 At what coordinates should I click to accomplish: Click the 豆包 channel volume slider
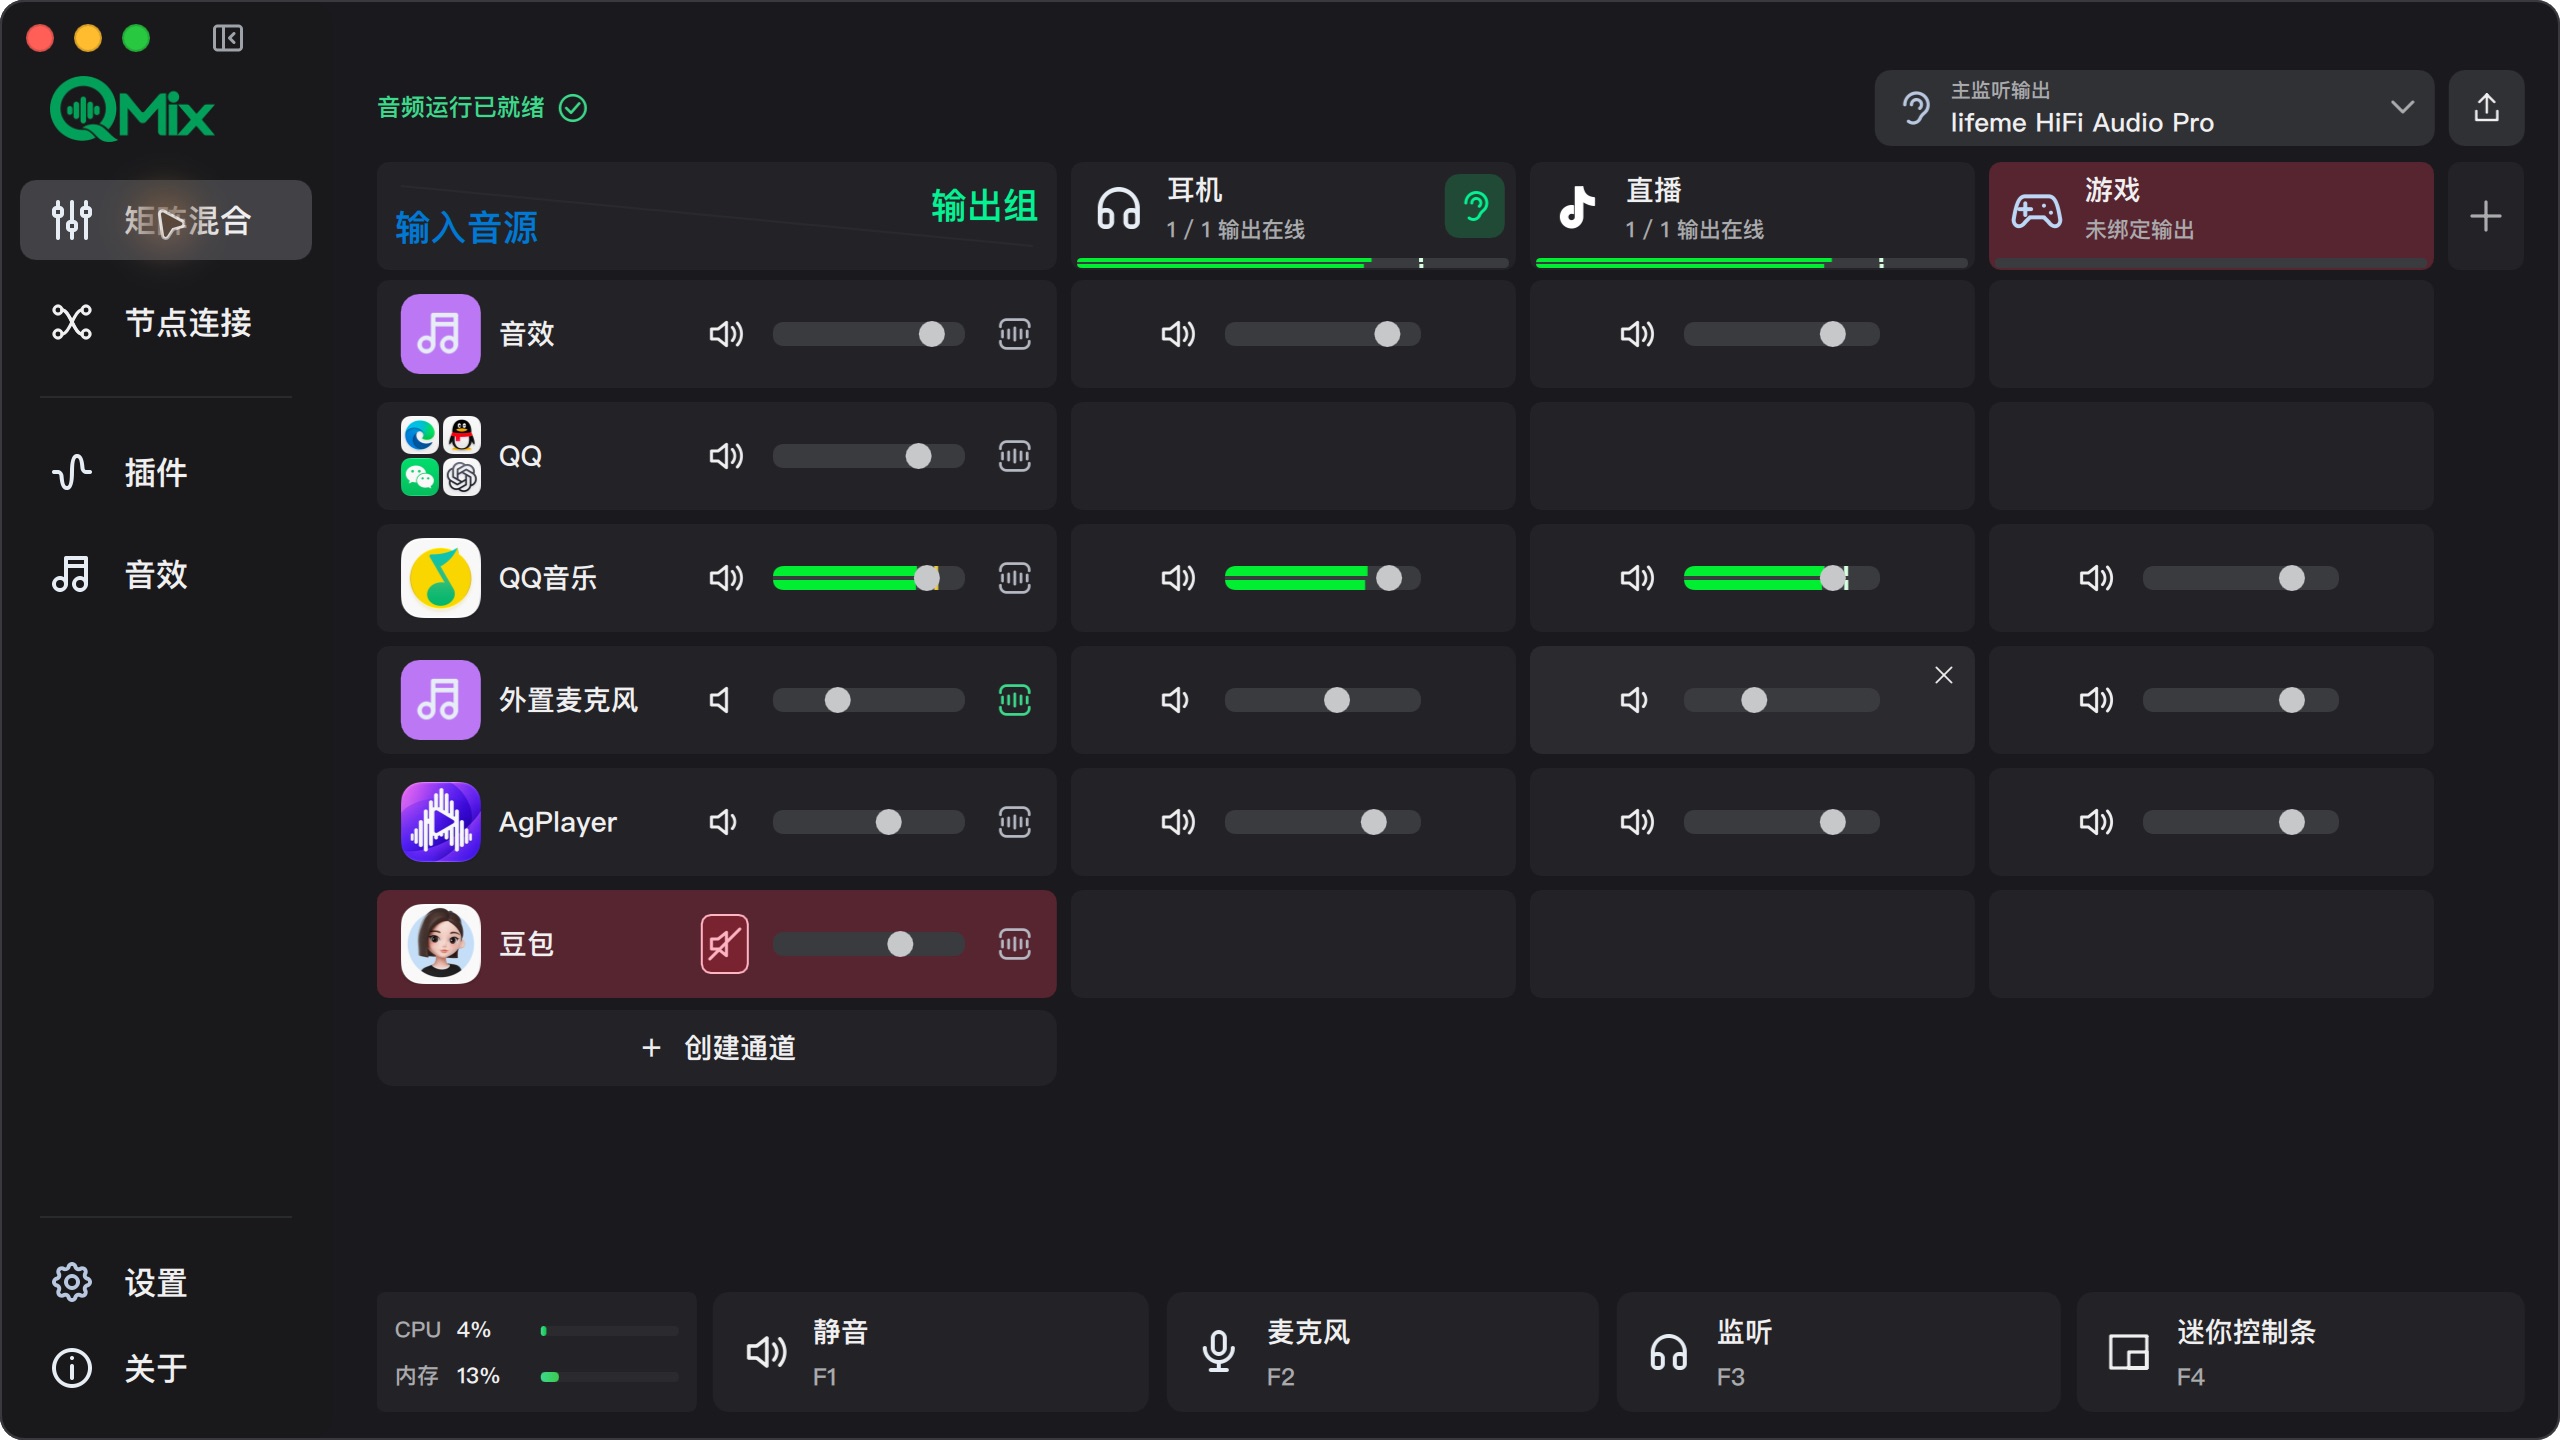tap(868, 944)
